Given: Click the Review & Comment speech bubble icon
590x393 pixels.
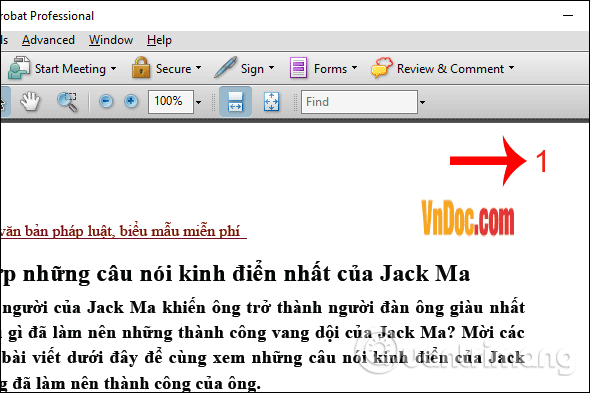Looking at the screenshot, I should click(x=382, y=68).
